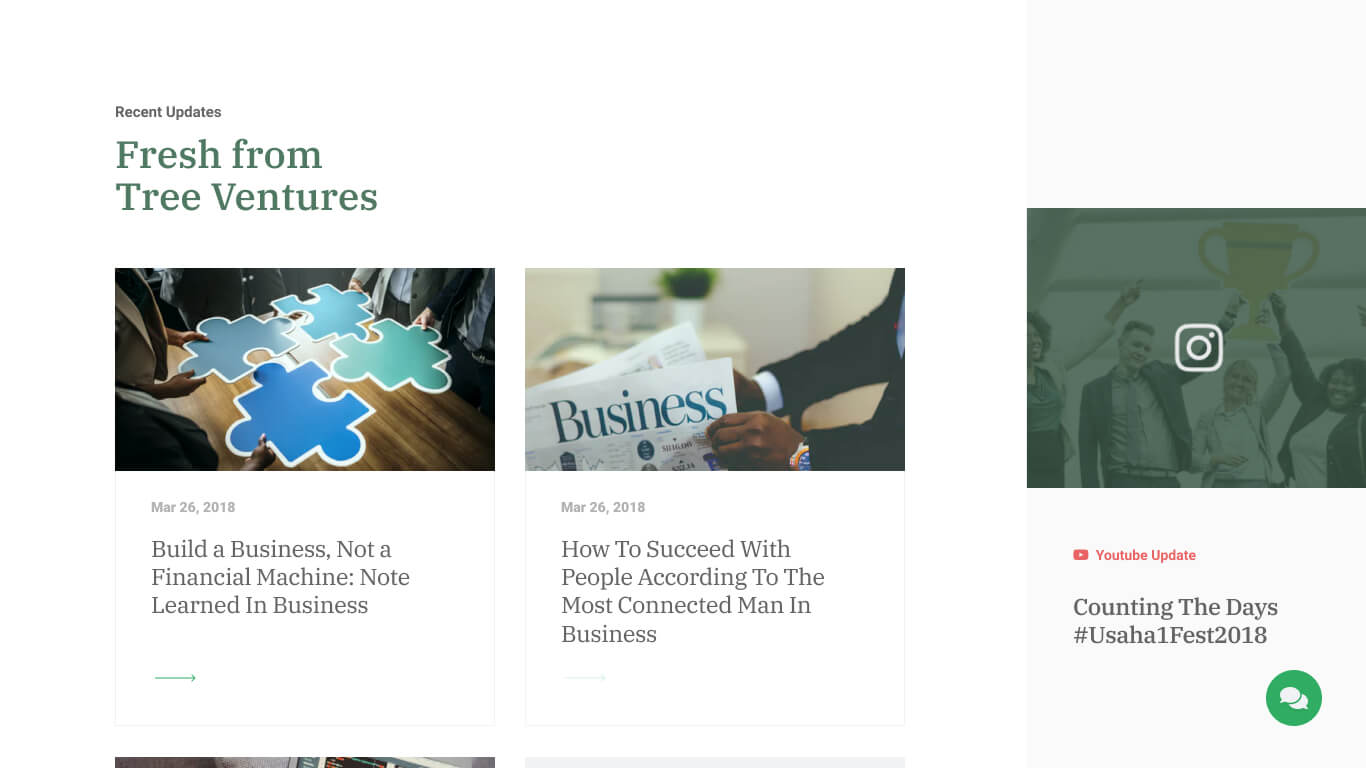Click the arrow under the Build a Business post
This screenshot has width=1366, height=768.
click(x=175, y=678)
